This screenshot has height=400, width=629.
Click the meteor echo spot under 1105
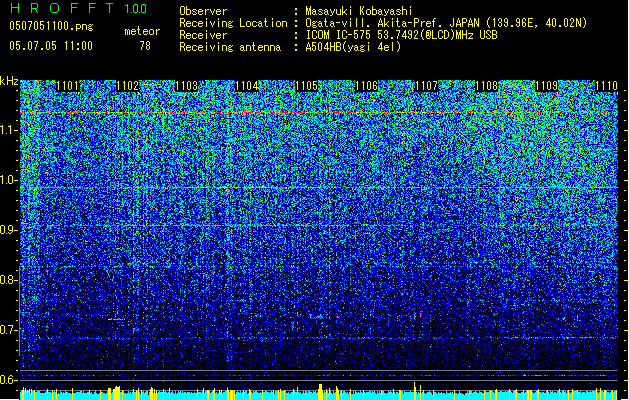pyautogui.click(x=320, y=317)
